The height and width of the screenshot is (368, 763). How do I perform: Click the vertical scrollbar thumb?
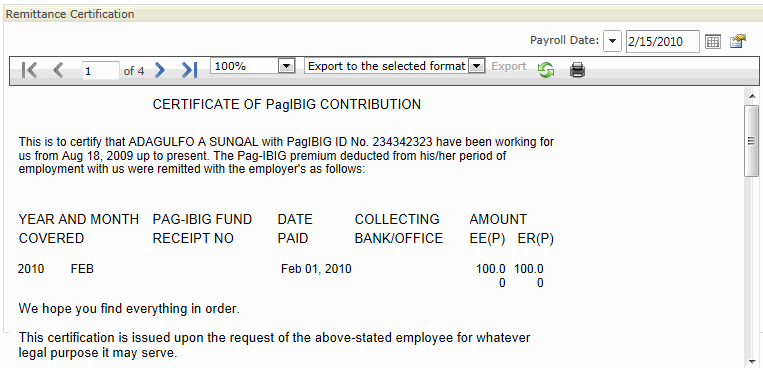751,141
